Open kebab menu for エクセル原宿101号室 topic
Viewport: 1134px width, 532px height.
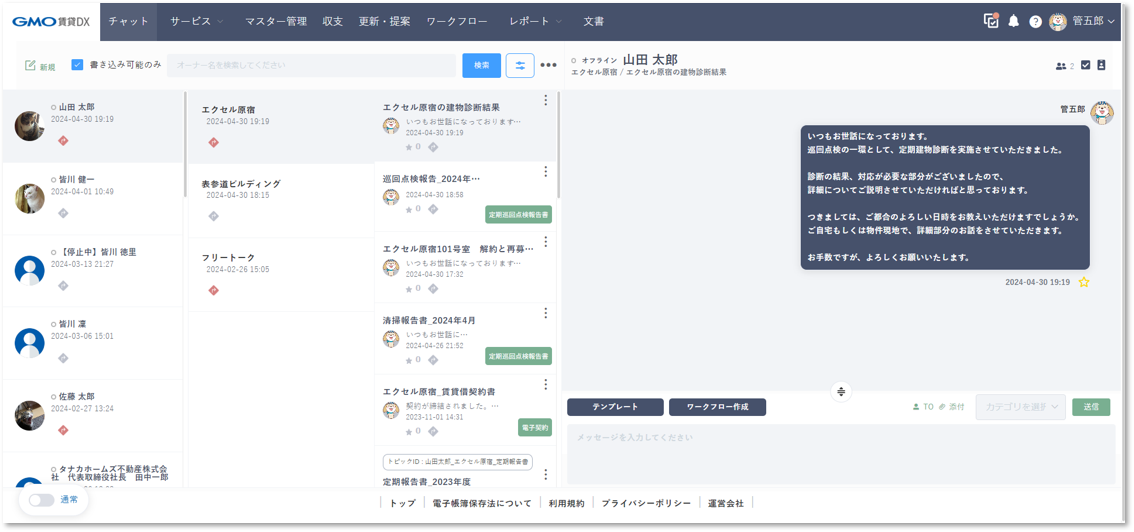pyautogui.click(x=546, y=241)
